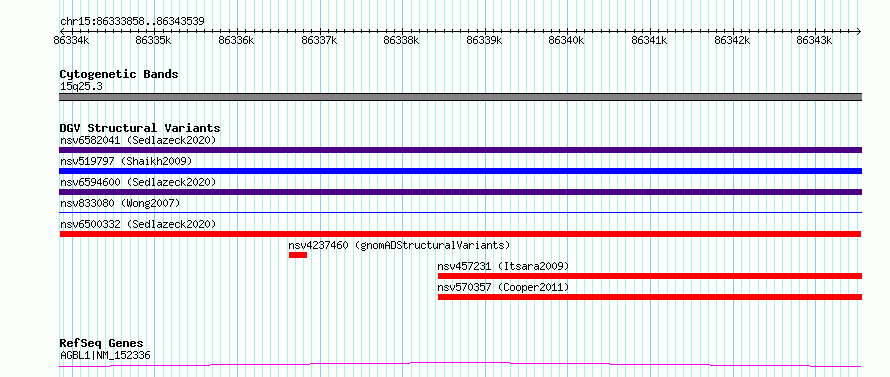This screenshot has height=377, width=890.
Task: Click the RefSeq Genes track title
Action: click(102, 344)
